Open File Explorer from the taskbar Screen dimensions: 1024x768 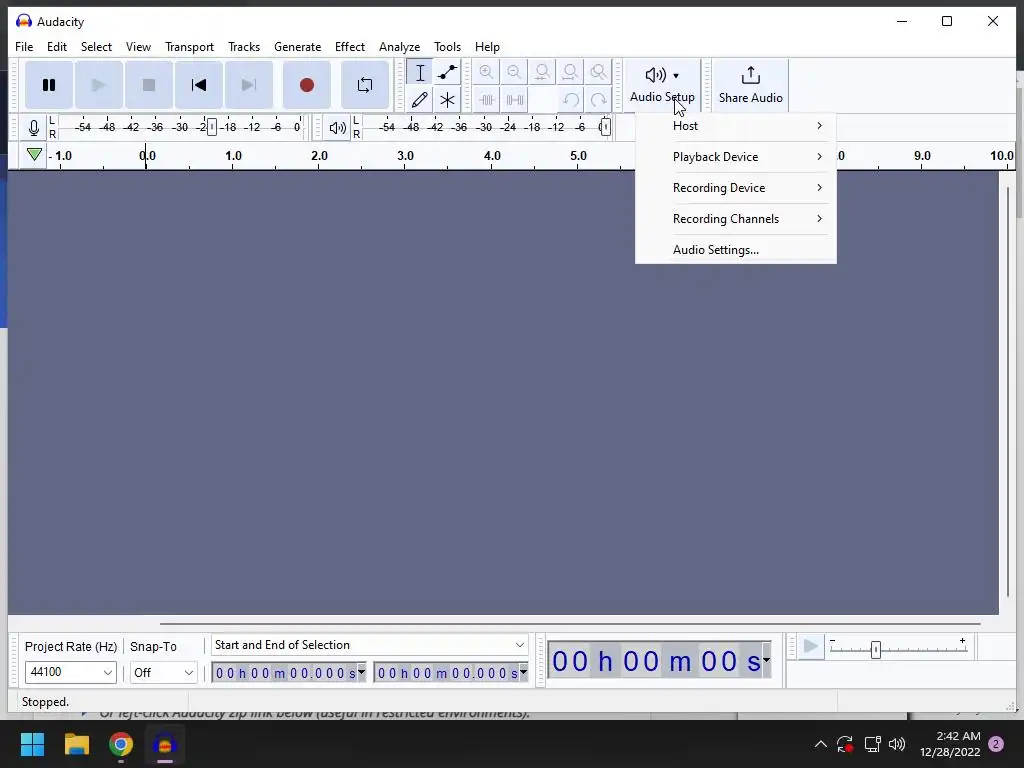point(77,744)
